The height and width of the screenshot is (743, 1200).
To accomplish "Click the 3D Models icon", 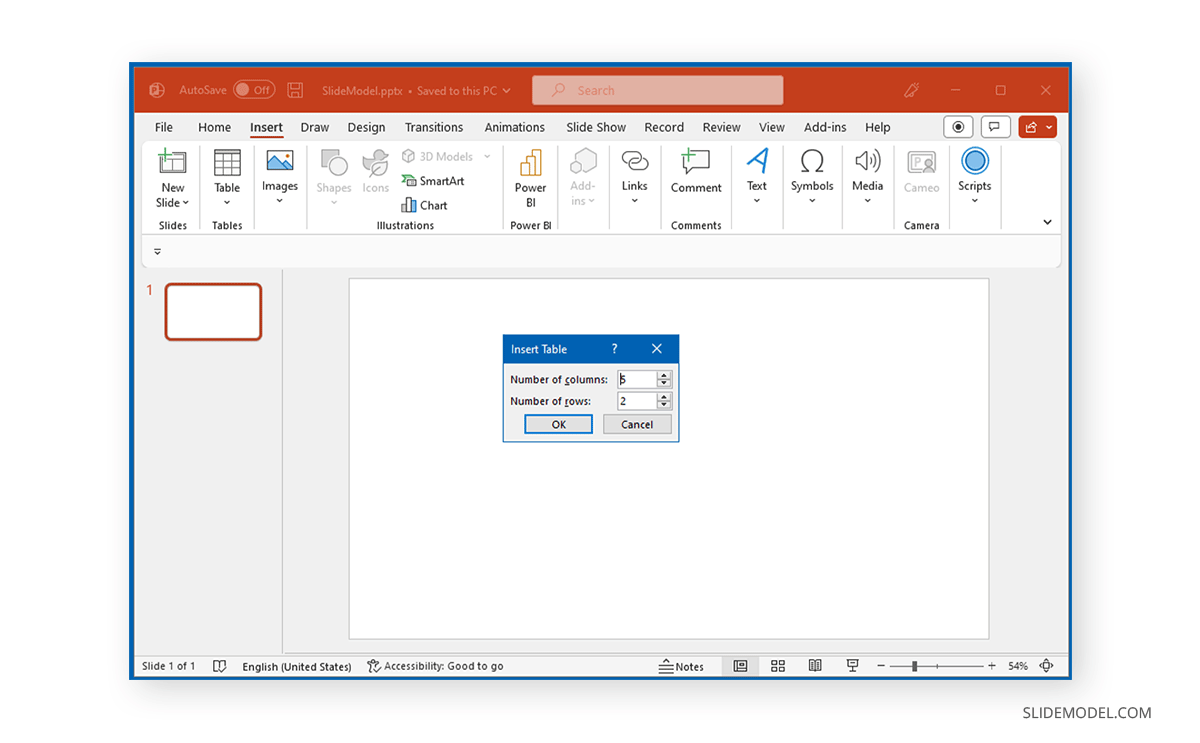I will coord(408,156).
